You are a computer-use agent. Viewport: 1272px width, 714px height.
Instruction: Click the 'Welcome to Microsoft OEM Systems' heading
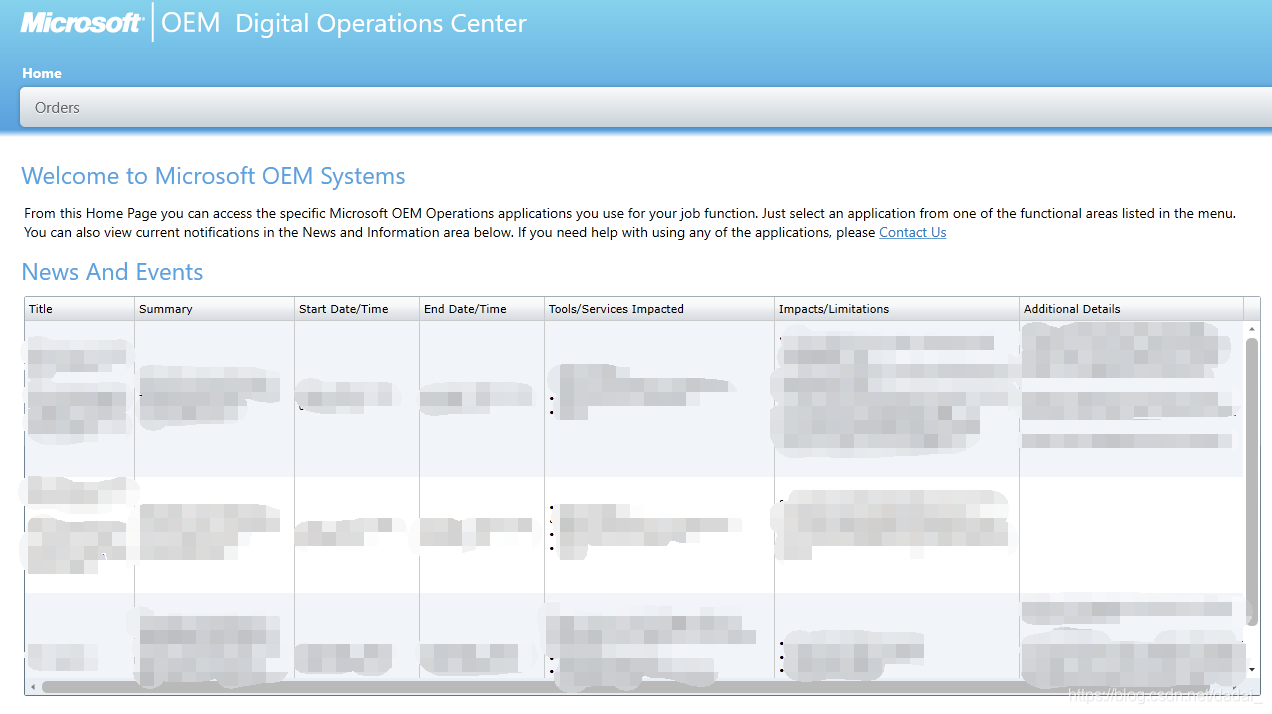(213, 176)
